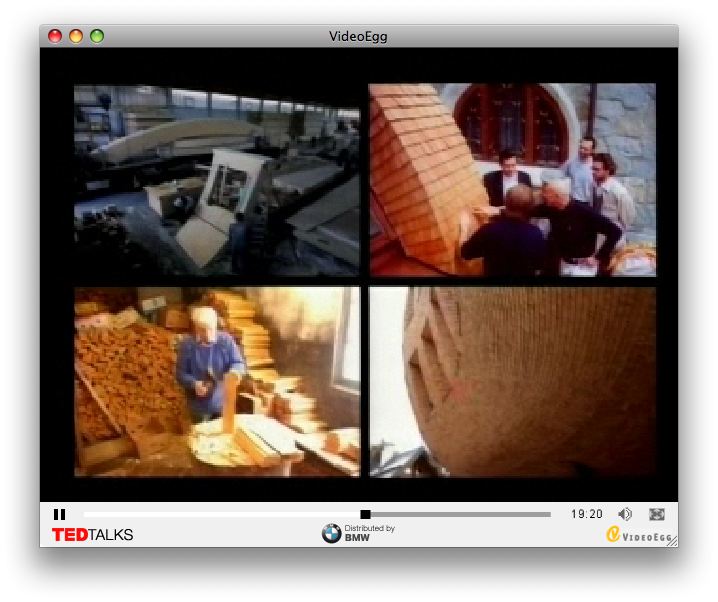Pause the video playback

tap(59, 514)
